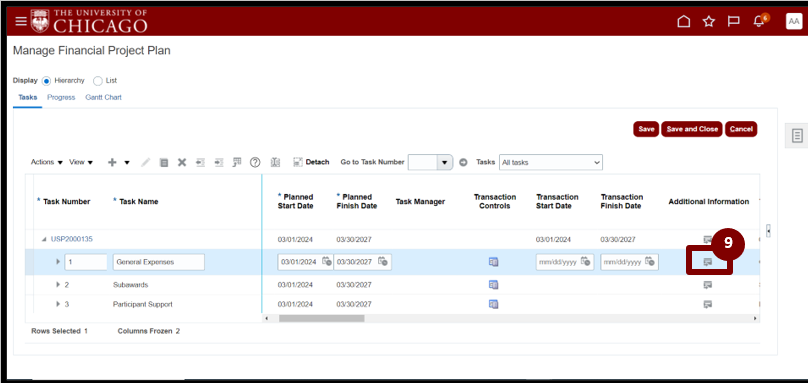Click the Transaction Finish Date input
The image size is (808, 383).
pos(629,262)
